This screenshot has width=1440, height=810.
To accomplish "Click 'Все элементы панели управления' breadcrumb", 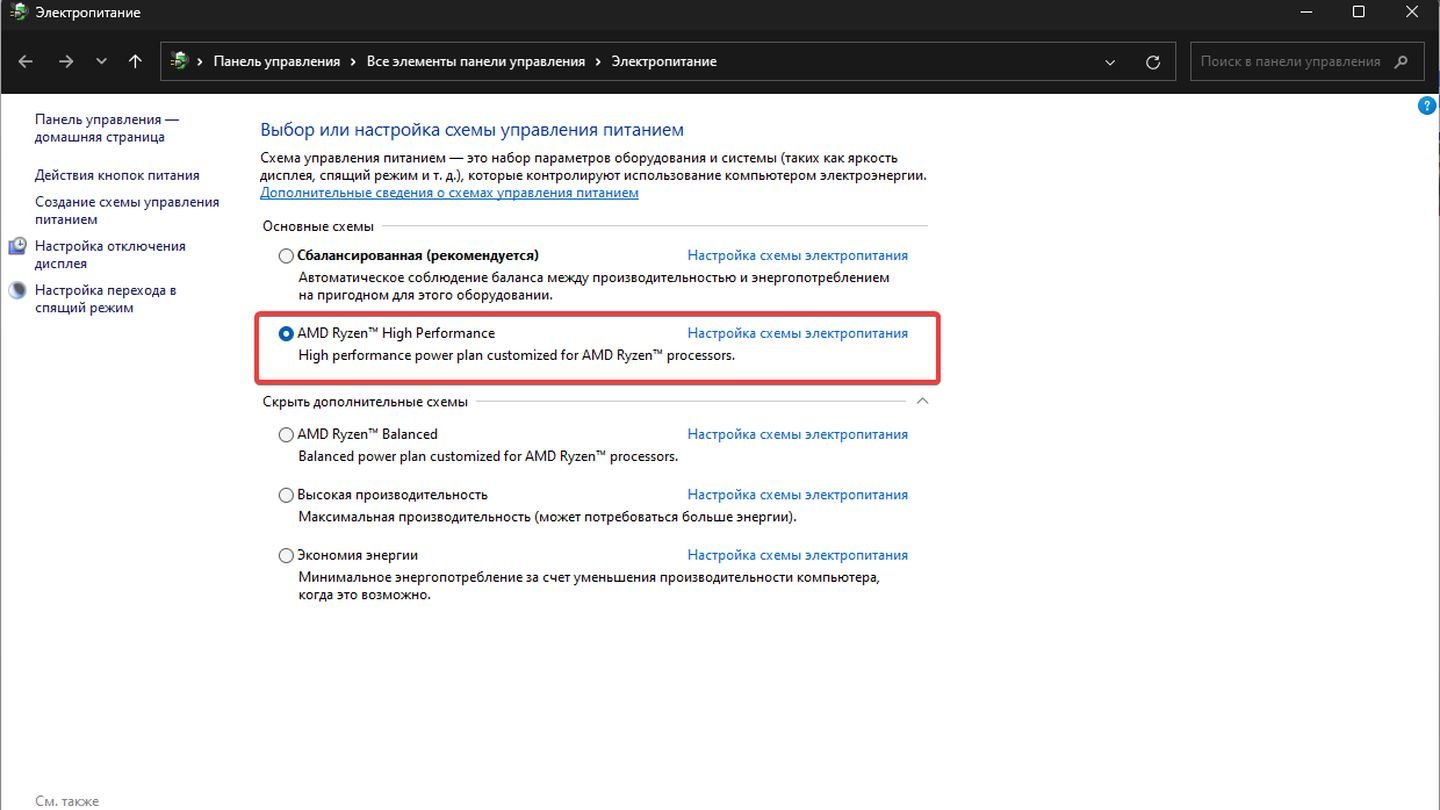I will 476,61.
